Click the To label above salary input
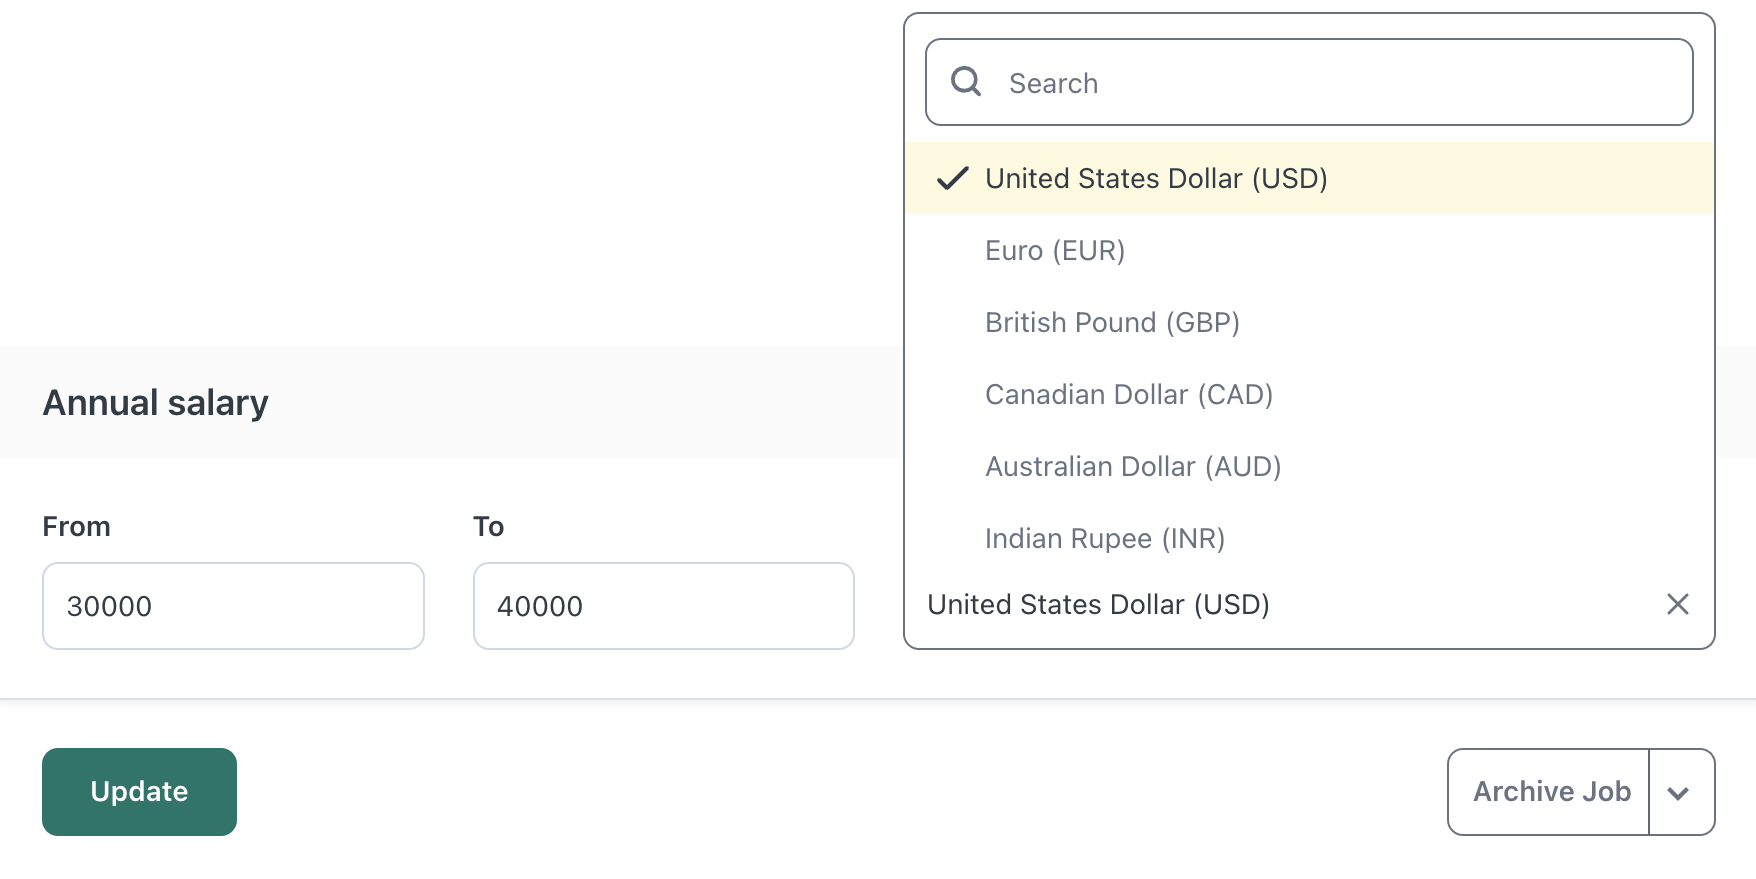The width and height of the screenshot is (1756, 879). click(x=488, y=527)
